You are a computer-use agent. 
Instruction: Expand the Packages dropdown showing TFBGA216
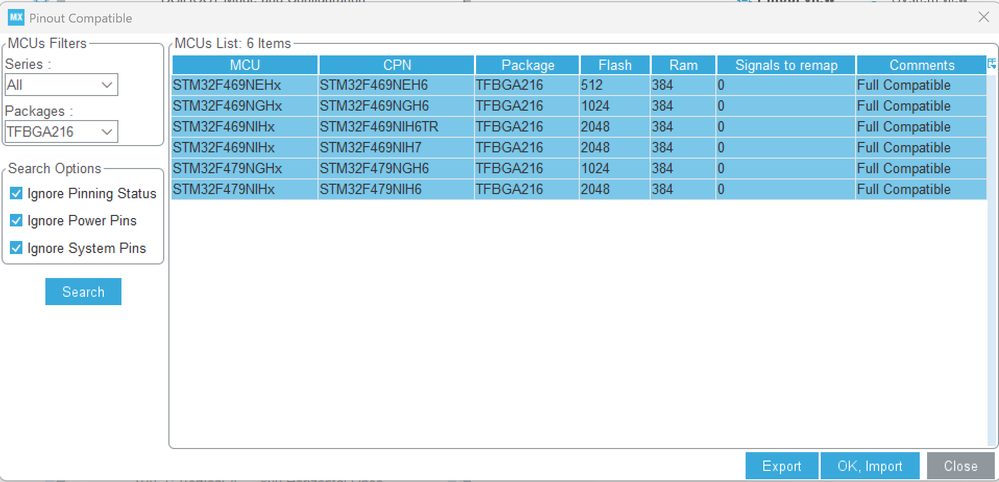tap(61, 132)
